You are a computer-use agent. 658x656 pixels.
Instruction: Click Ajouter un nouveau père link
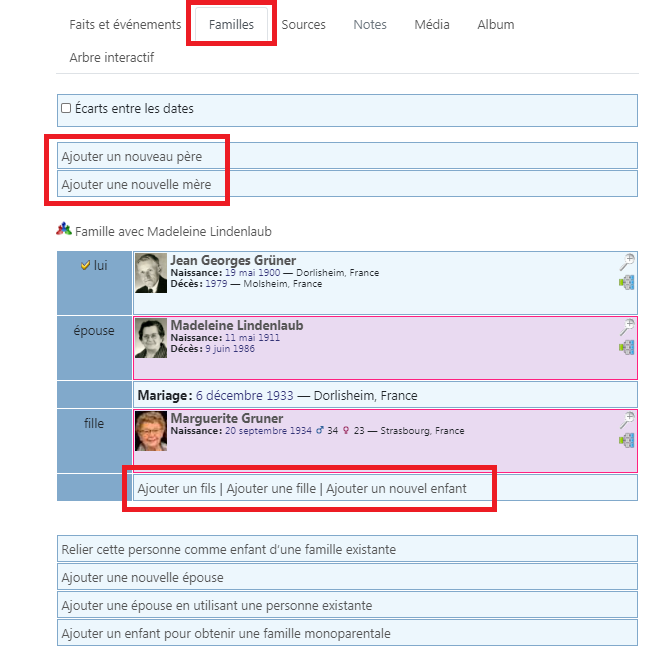131,157
